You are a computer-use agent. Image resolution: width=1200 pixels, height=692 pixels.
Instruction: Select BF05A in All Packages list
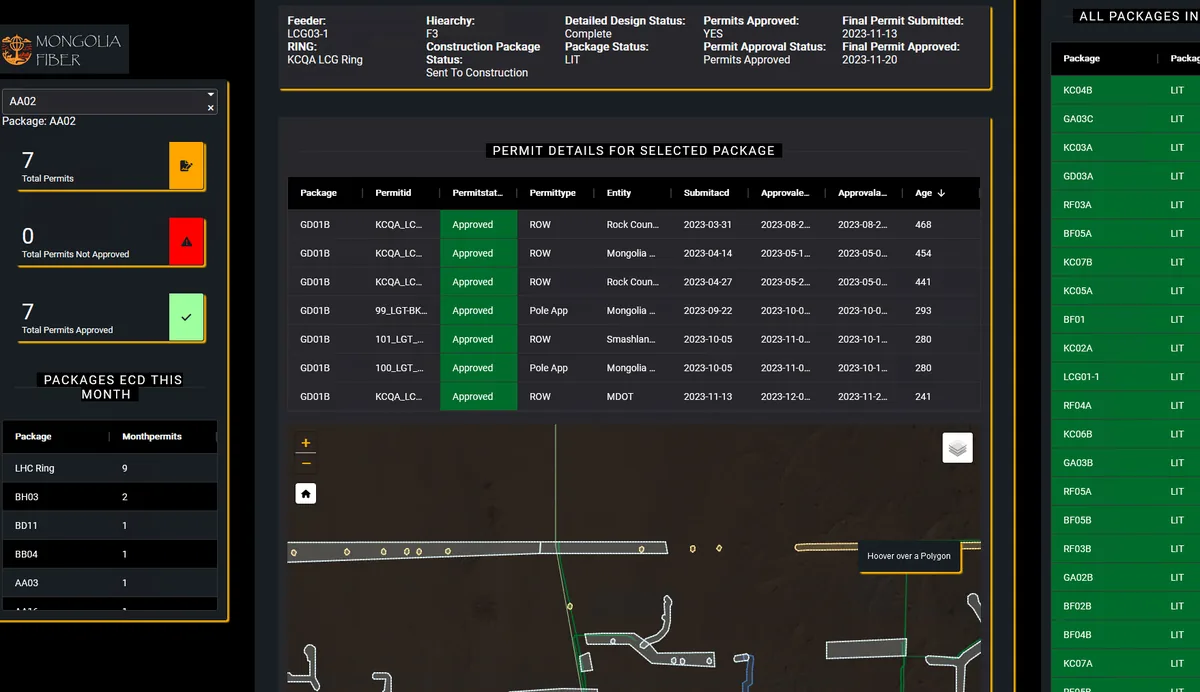pyautogui.click(x=1125, y=234)
